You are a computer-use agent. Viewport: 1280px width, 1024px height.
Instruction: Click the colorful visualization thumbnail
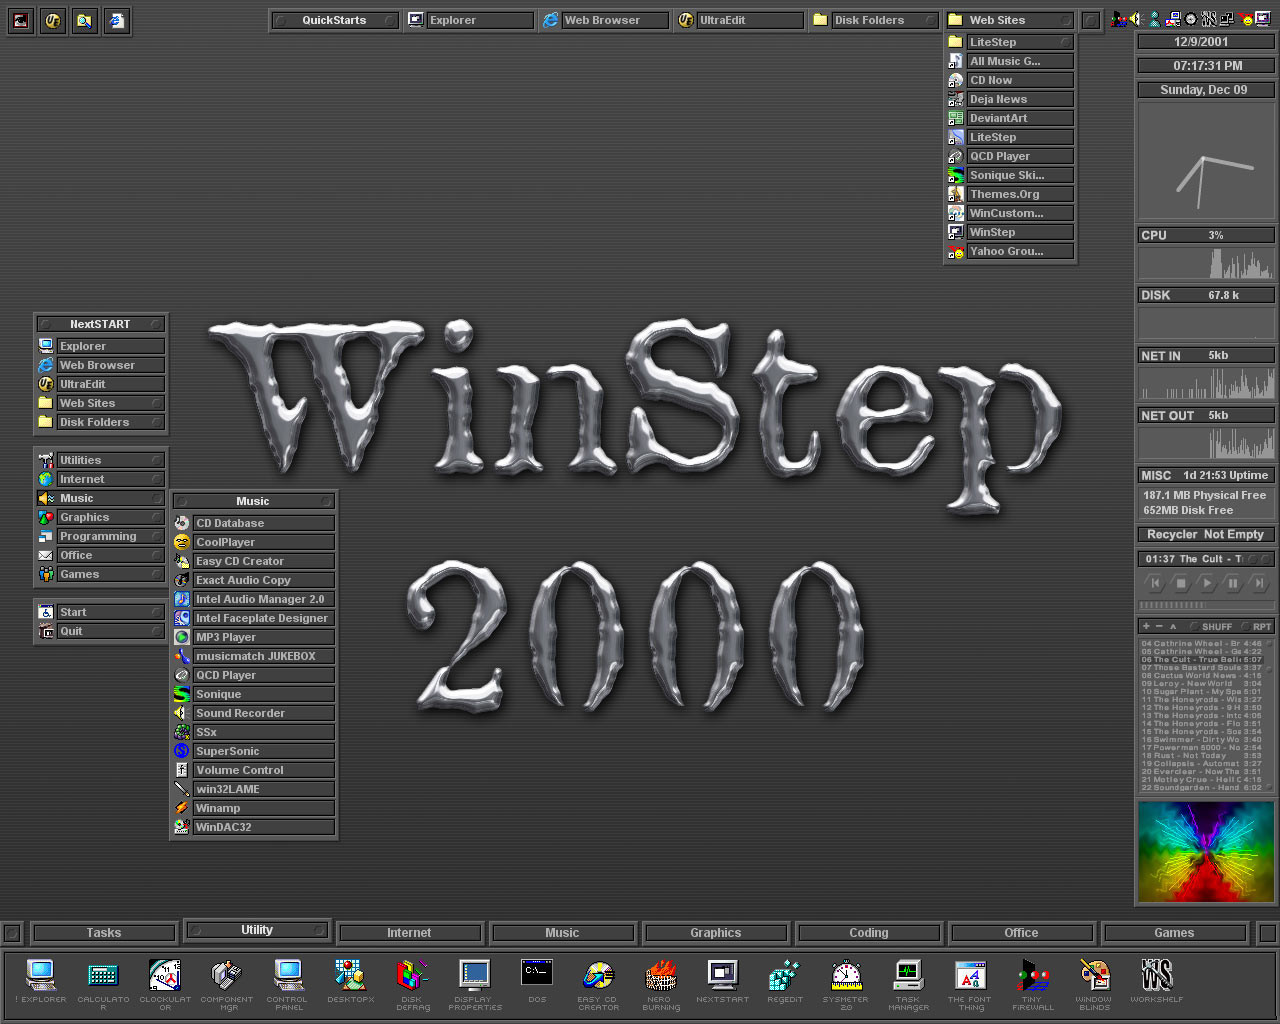click(1206, 852)
